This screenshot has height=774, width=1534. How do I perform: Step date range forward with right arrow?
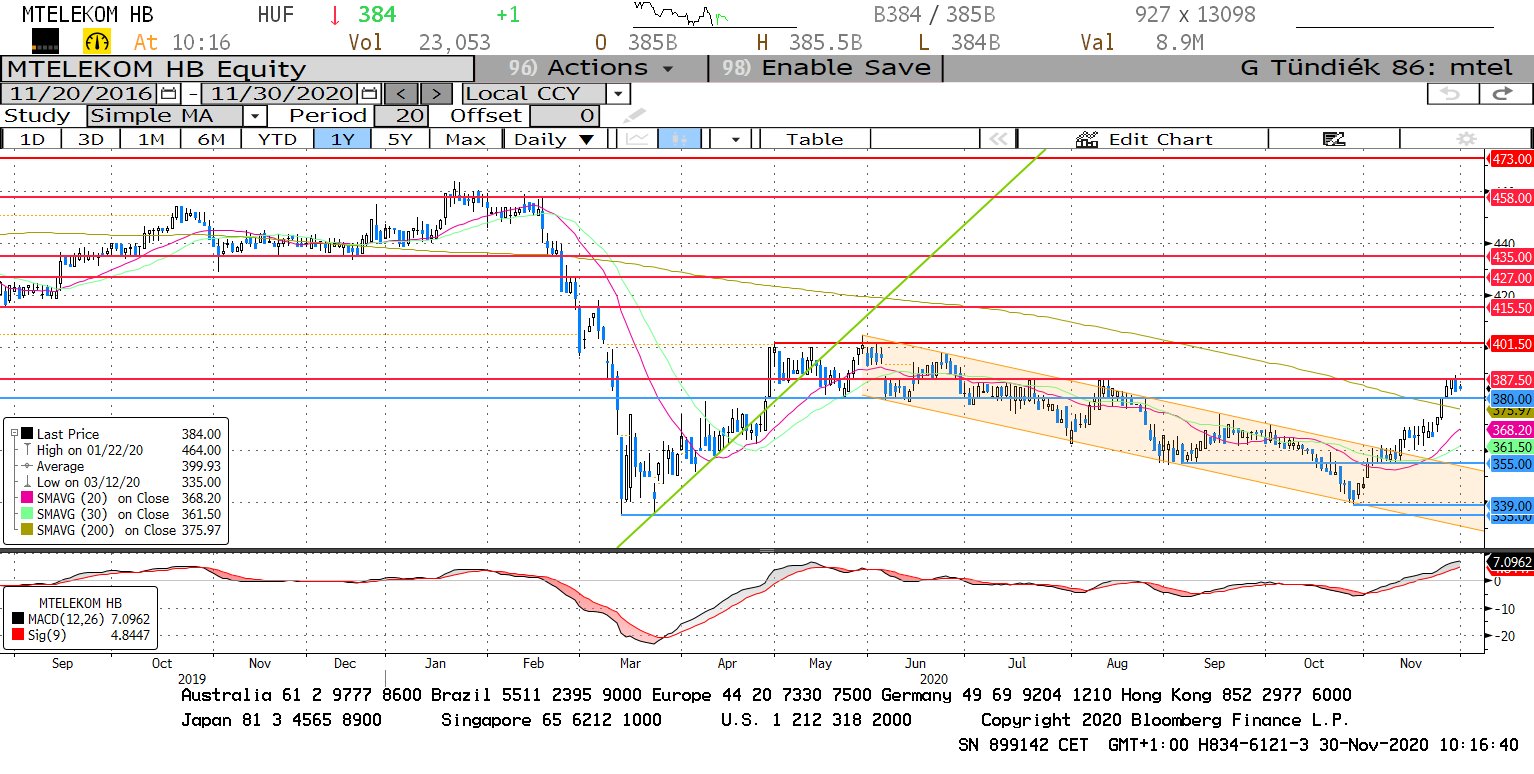pos(436,93)
